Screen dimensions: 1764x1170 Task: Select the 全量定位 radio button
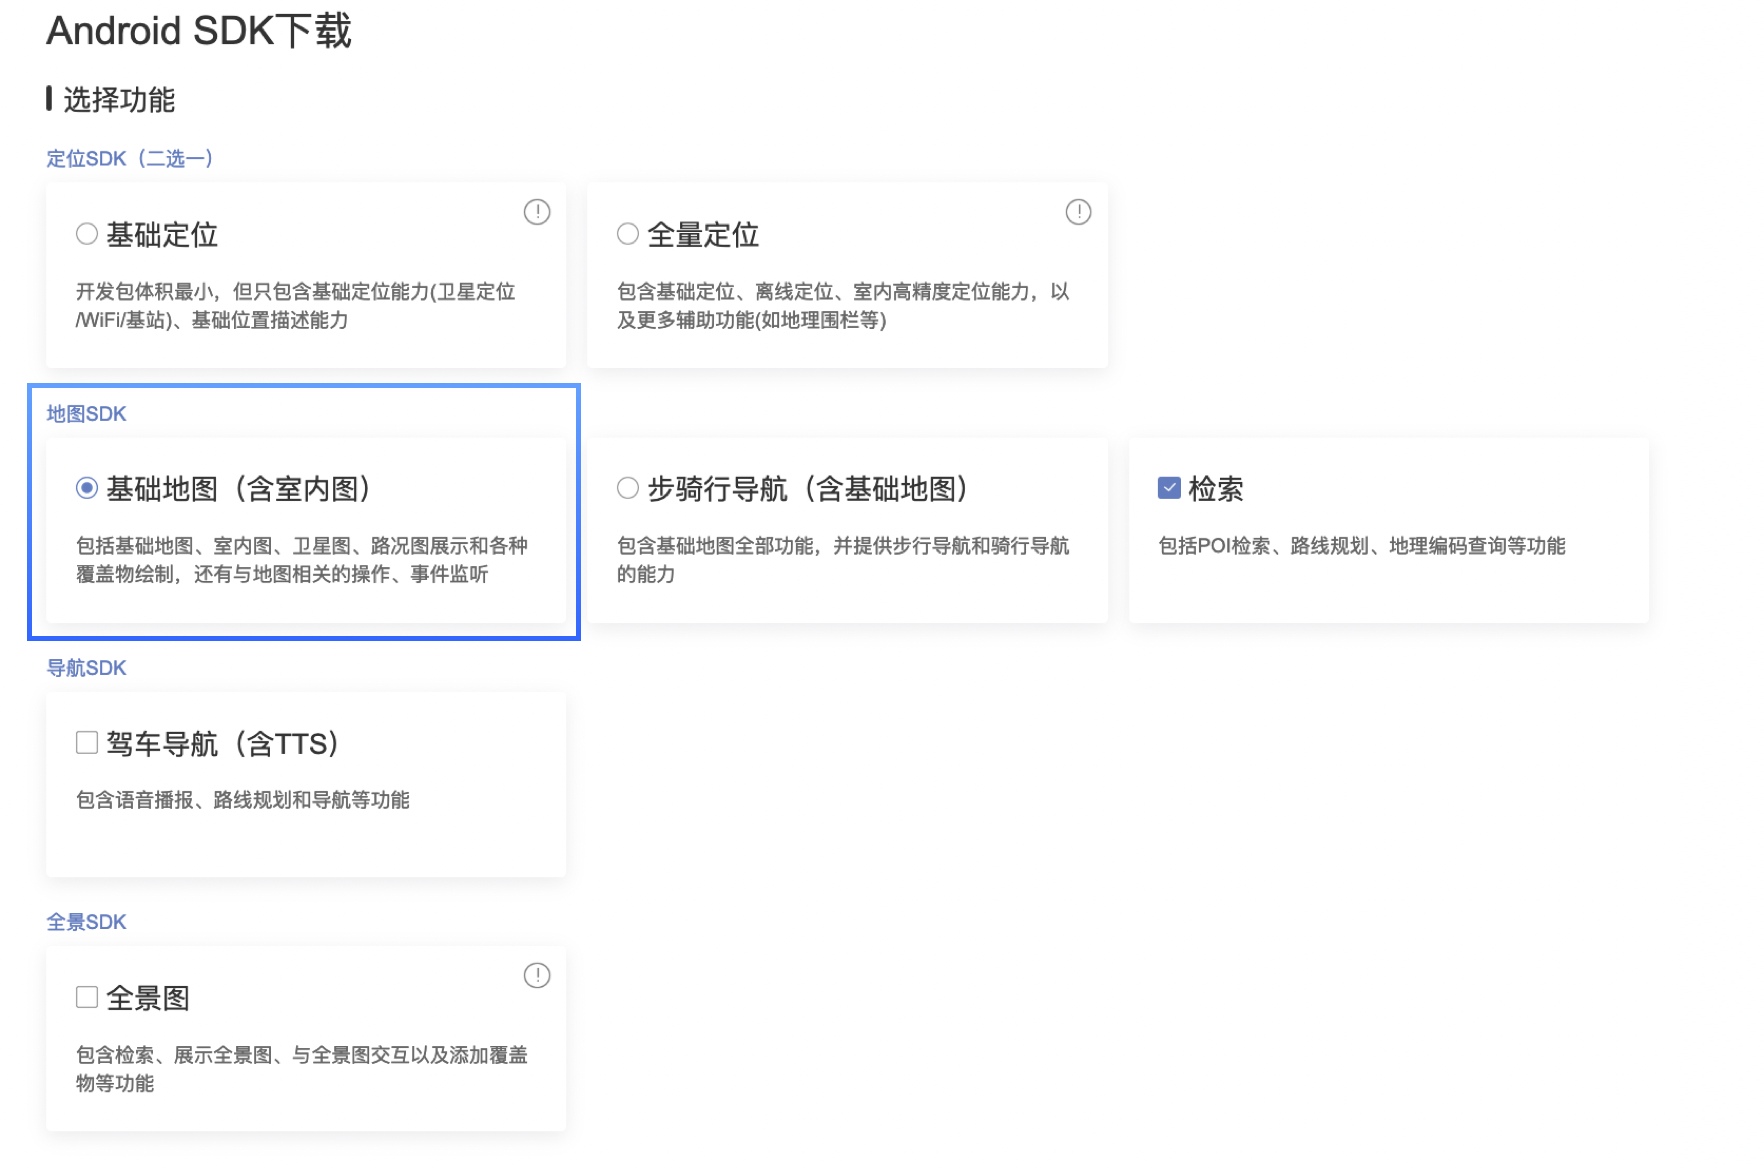628,234
